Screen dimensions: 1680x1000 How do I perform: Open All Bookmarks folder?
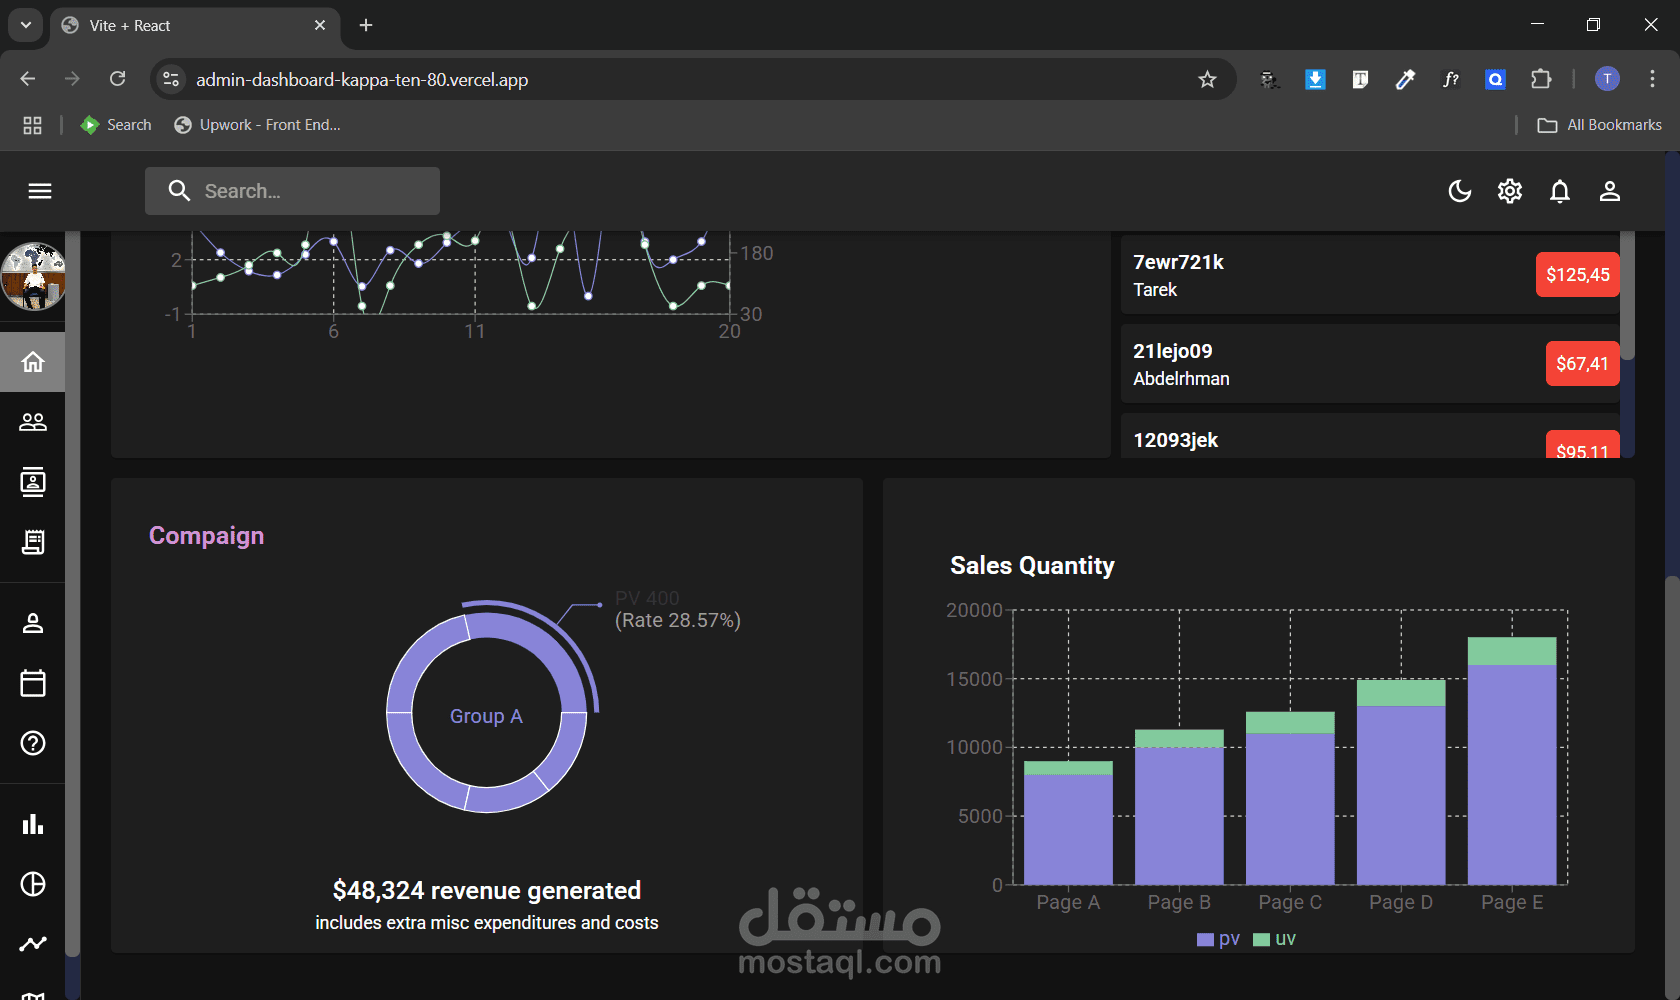coord(1600,125)
